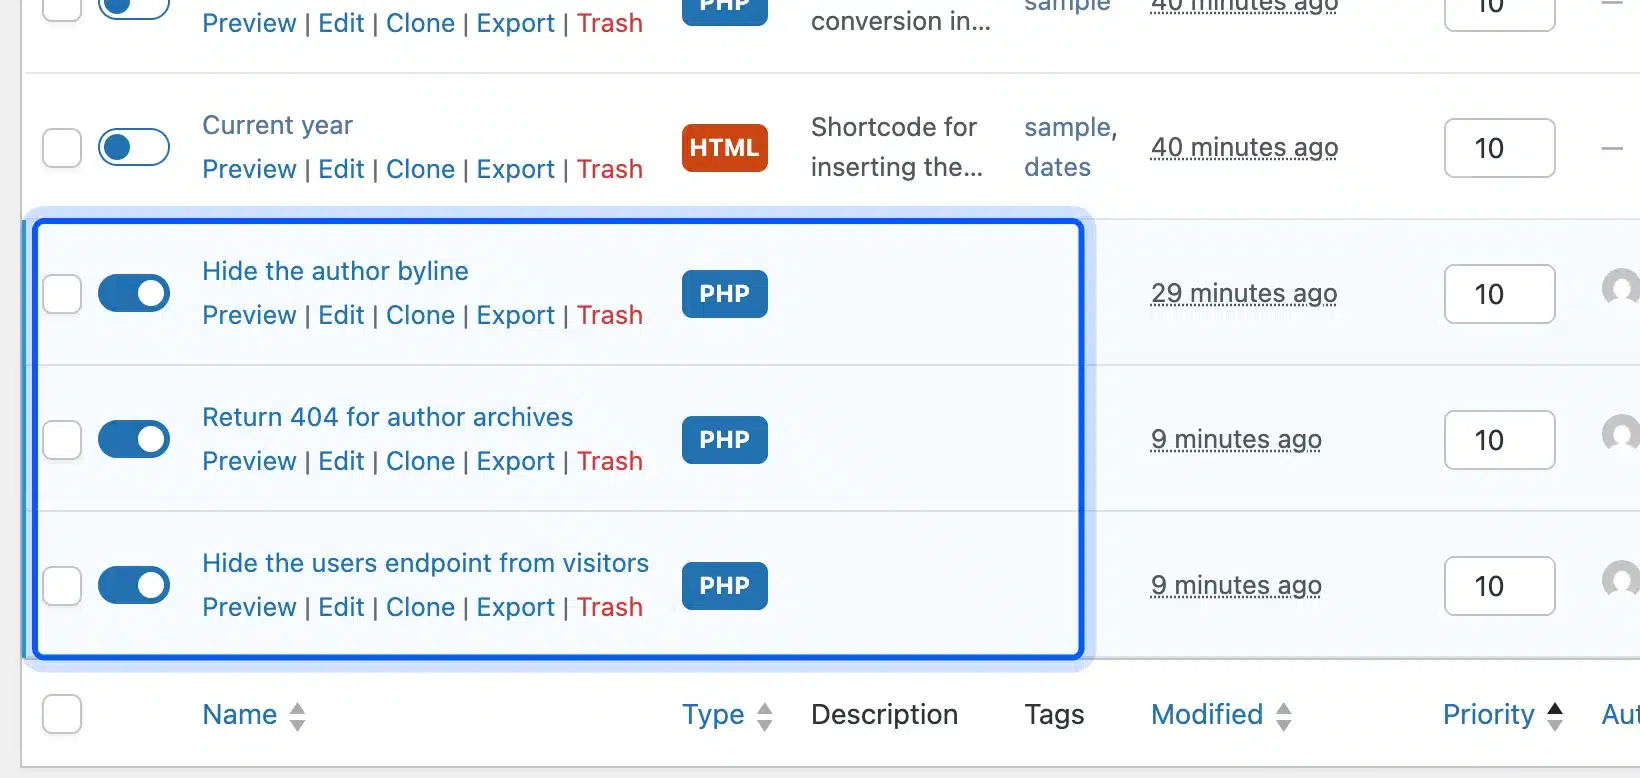Trash Hide the users endpoint snippet
This screenshot has width=1640, height=778.
(x=610, y=607)
